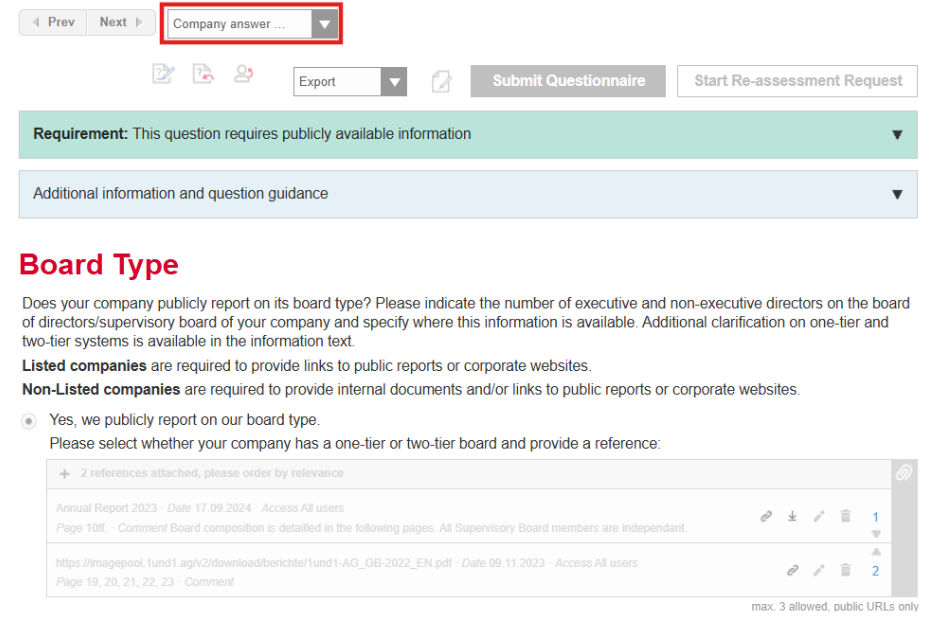
Task: Click the paperclip attachment icon in references header
Action: 903,473
